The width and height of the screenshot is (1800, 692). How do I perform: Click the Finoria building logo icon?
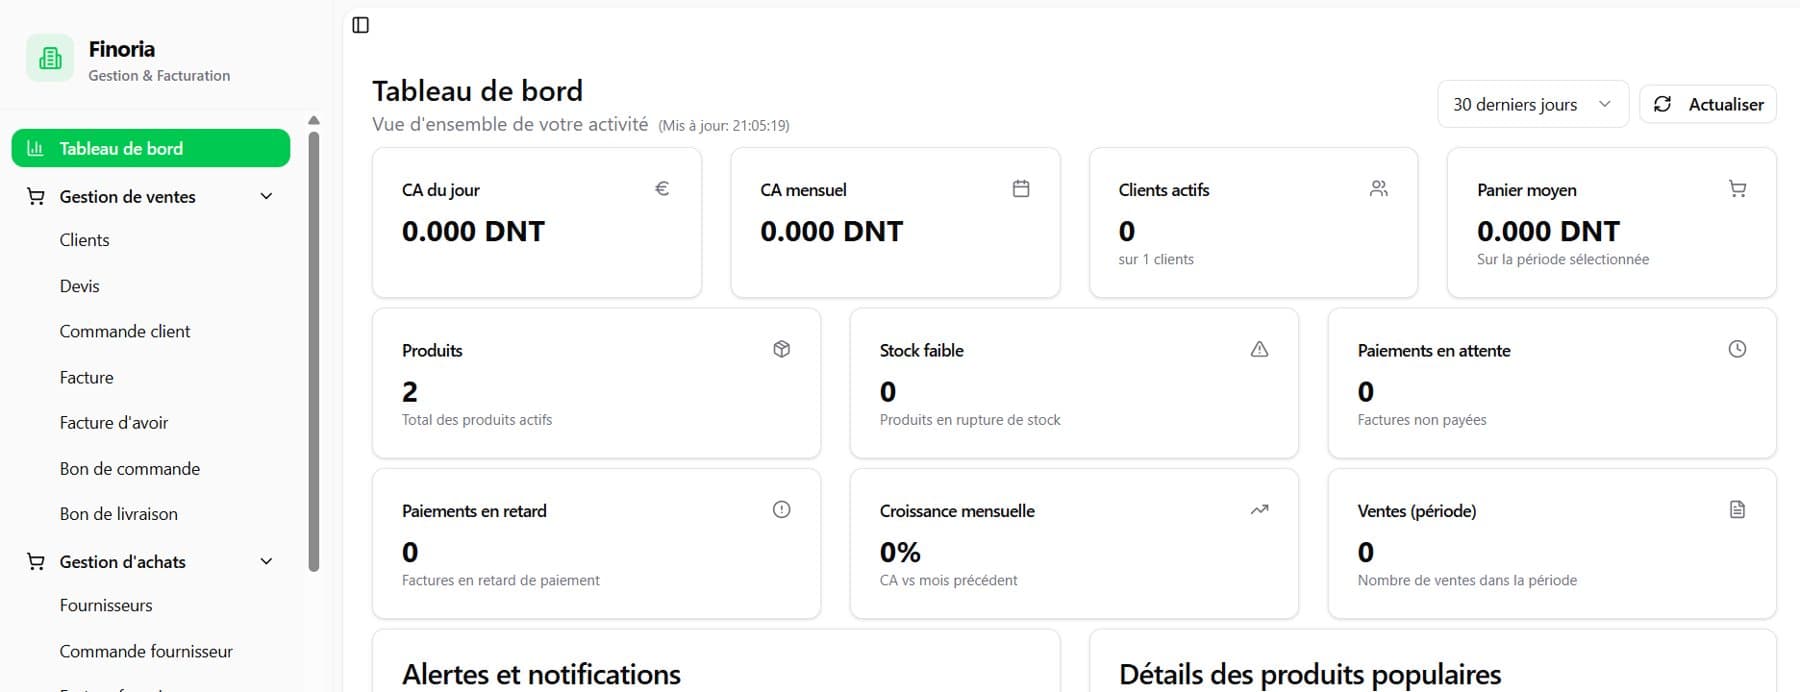click(x=50, y=59)
